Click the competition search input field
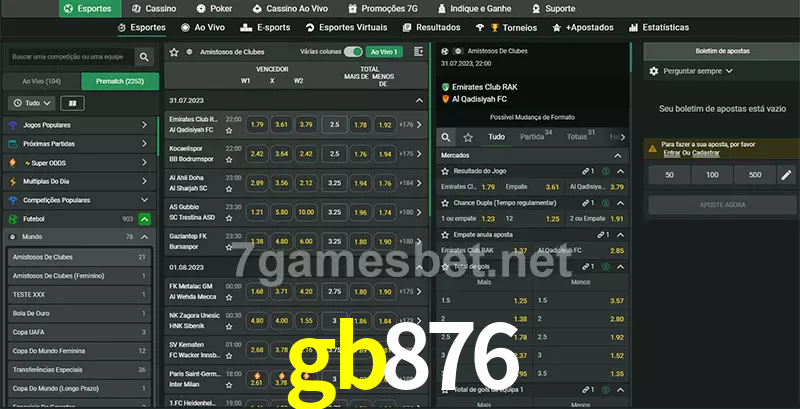The width and height of the screenshot is (800, 409). [x=71, y=57]
